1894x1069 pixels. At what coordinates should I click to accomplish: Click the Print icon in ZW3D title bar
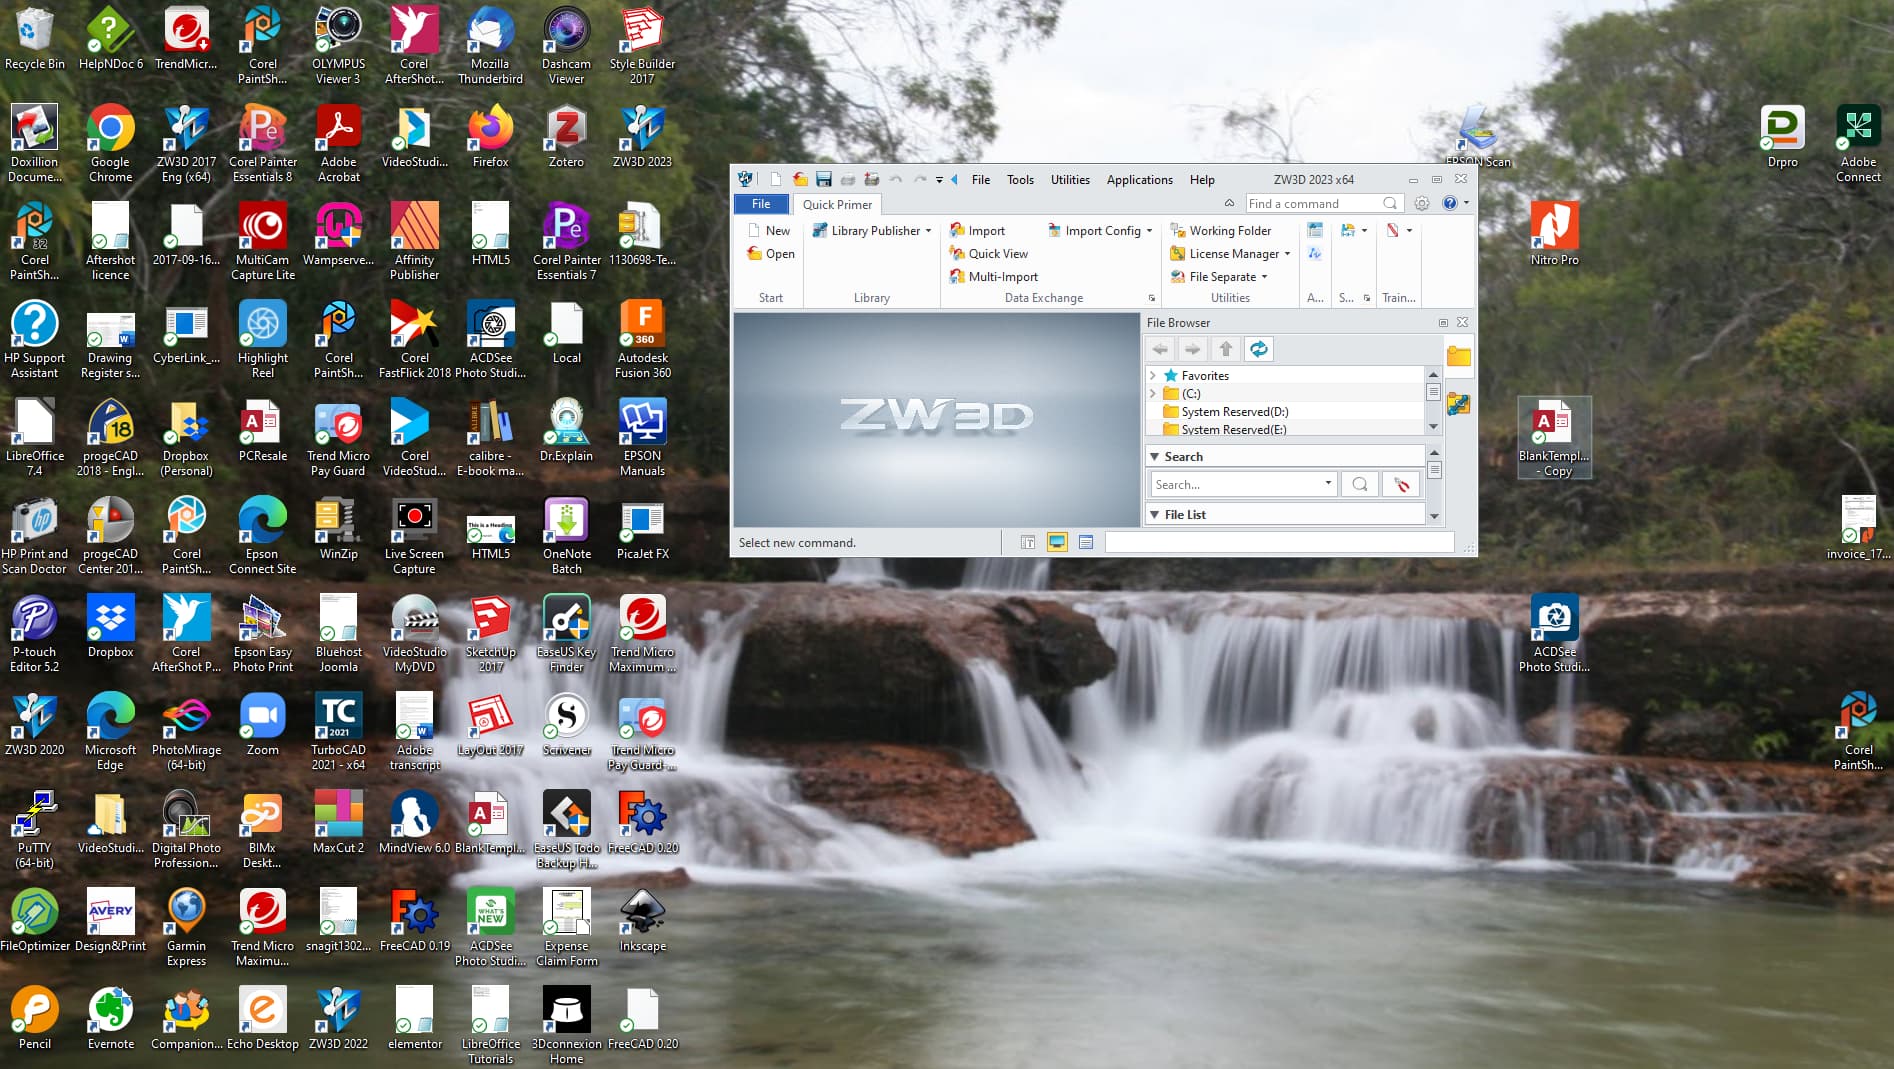[848, 179]
